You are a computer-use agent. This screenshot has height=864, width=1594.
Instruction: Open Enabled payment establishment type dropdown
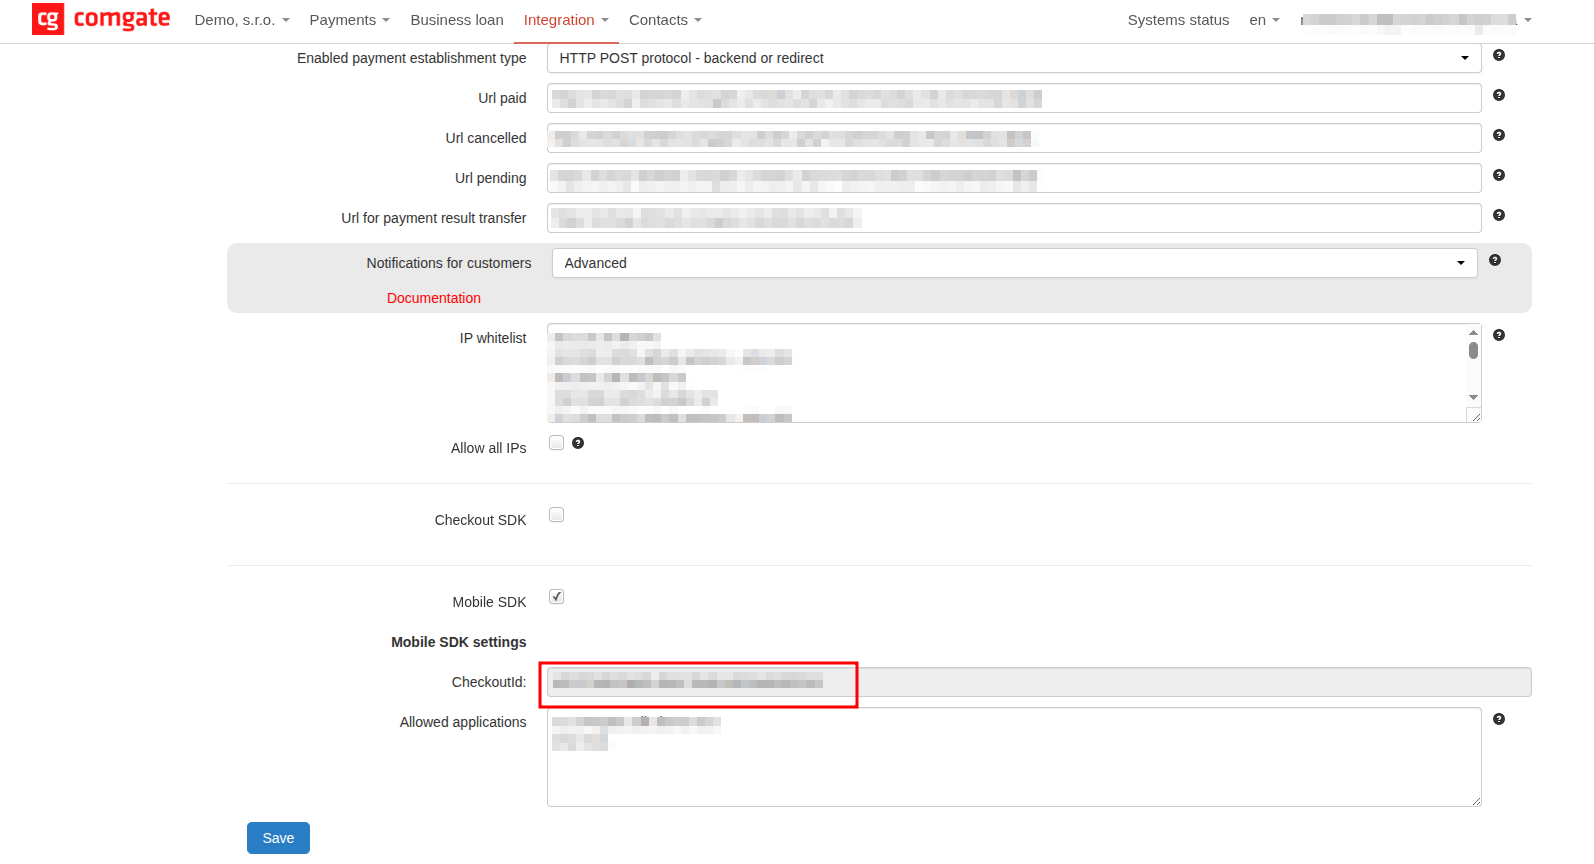click(1013, 58)
